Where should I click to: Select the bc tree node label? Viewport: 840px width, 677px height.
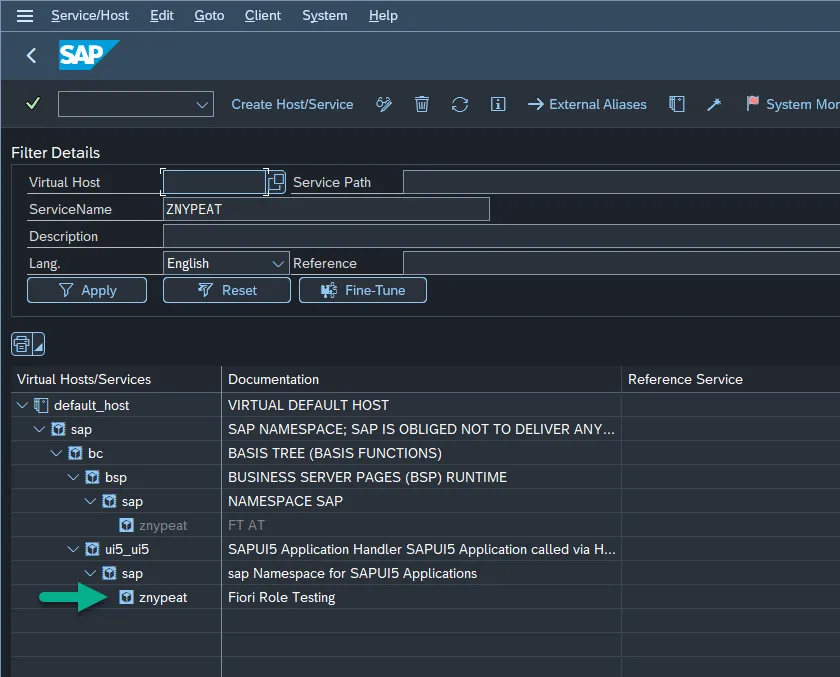coord(95,453)
